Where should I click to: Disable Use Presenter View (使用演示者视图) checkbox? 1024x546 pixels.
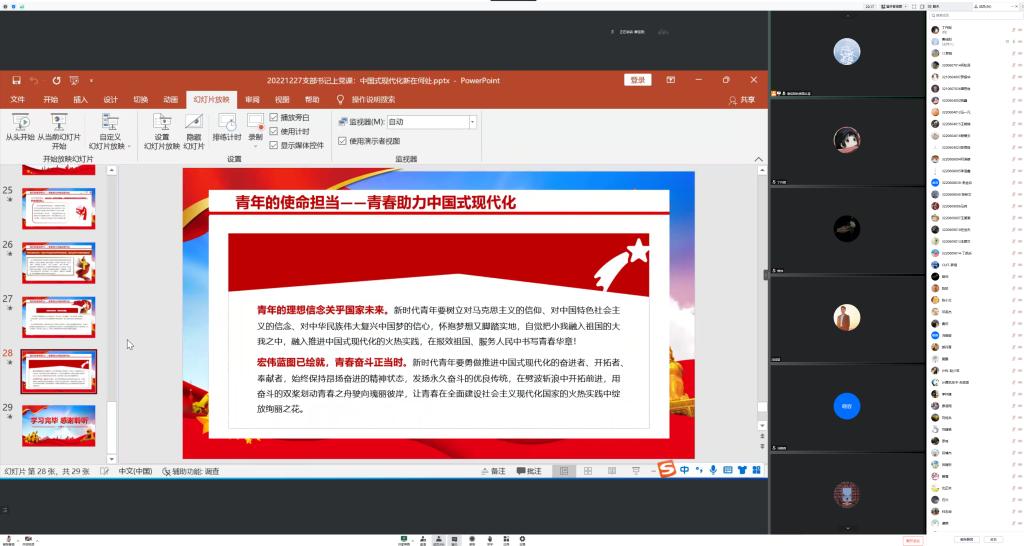tap(342, 141)
